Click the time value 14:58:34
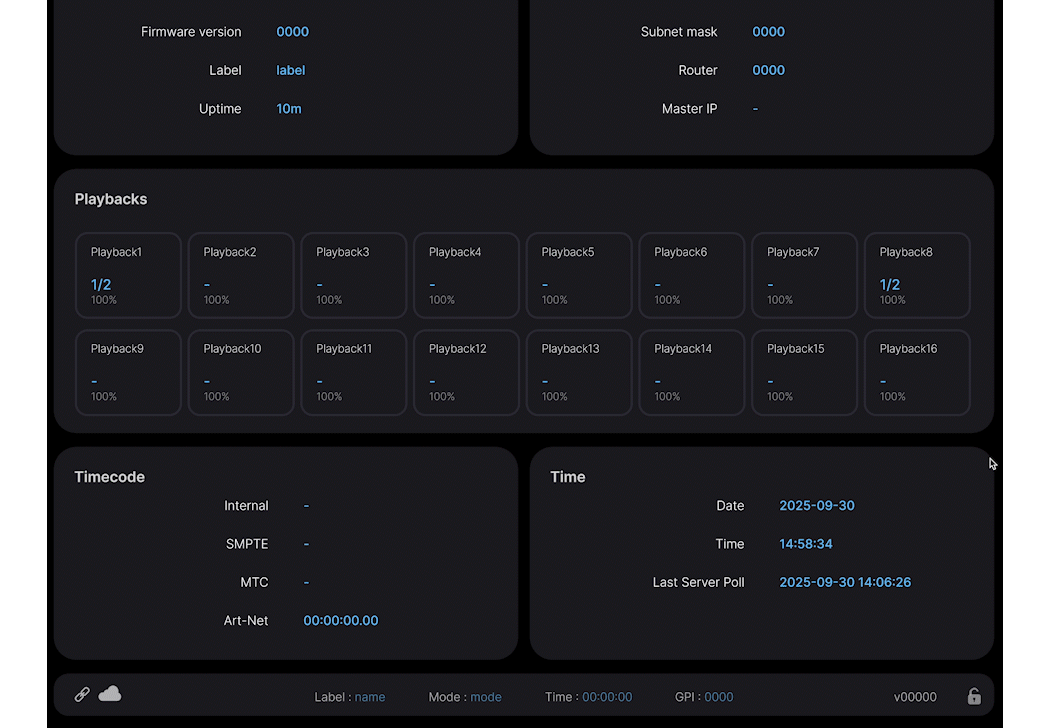1050x728 pixels. (x=806, y=544)
